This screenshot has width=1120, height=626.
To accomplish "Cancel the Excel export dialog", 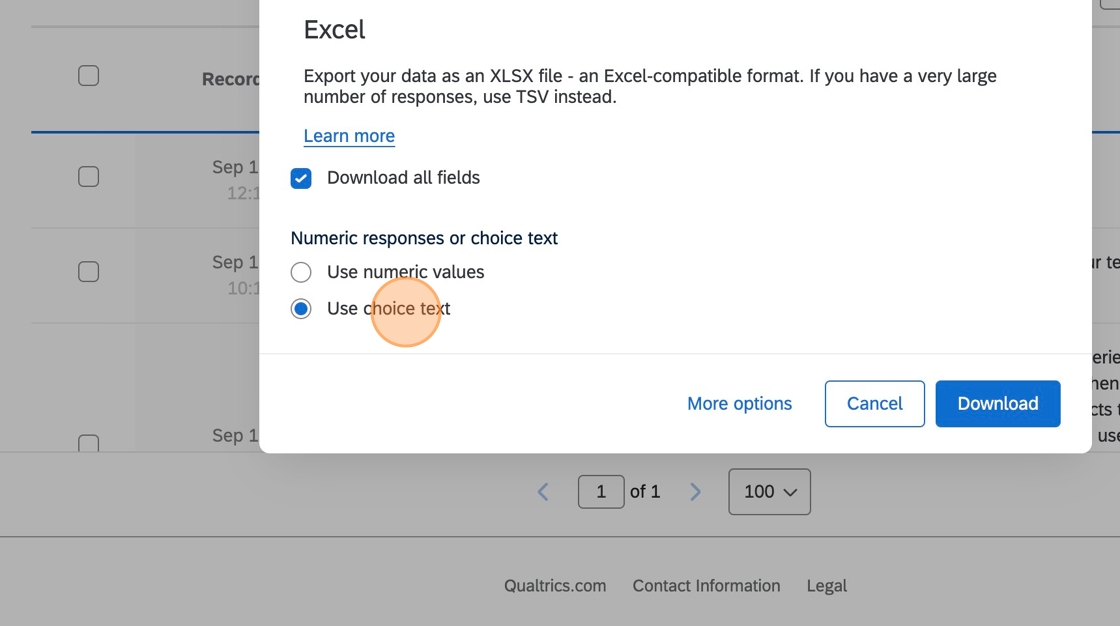I will click(874, 404).
